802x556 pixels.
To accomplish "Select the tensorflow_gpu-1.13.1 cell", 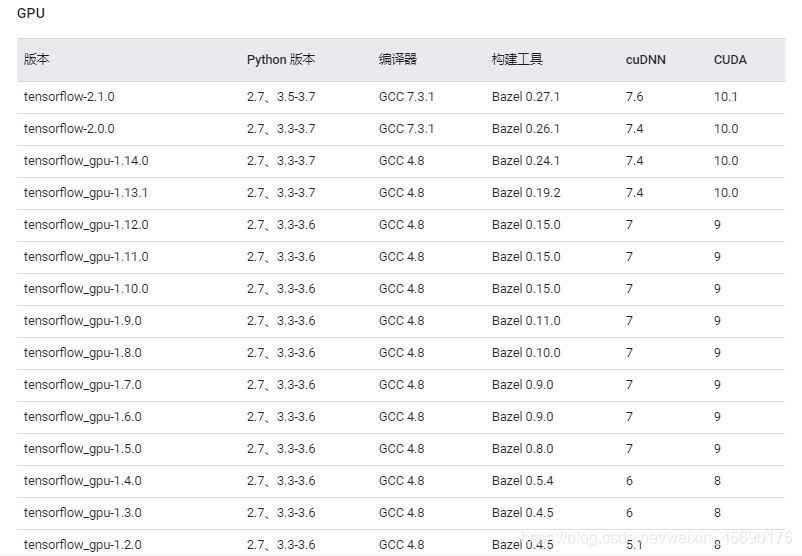I will point(85,193).
